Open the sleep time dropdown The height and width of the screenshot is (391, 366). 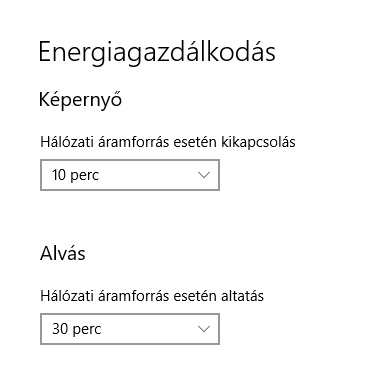click(130, 329)
